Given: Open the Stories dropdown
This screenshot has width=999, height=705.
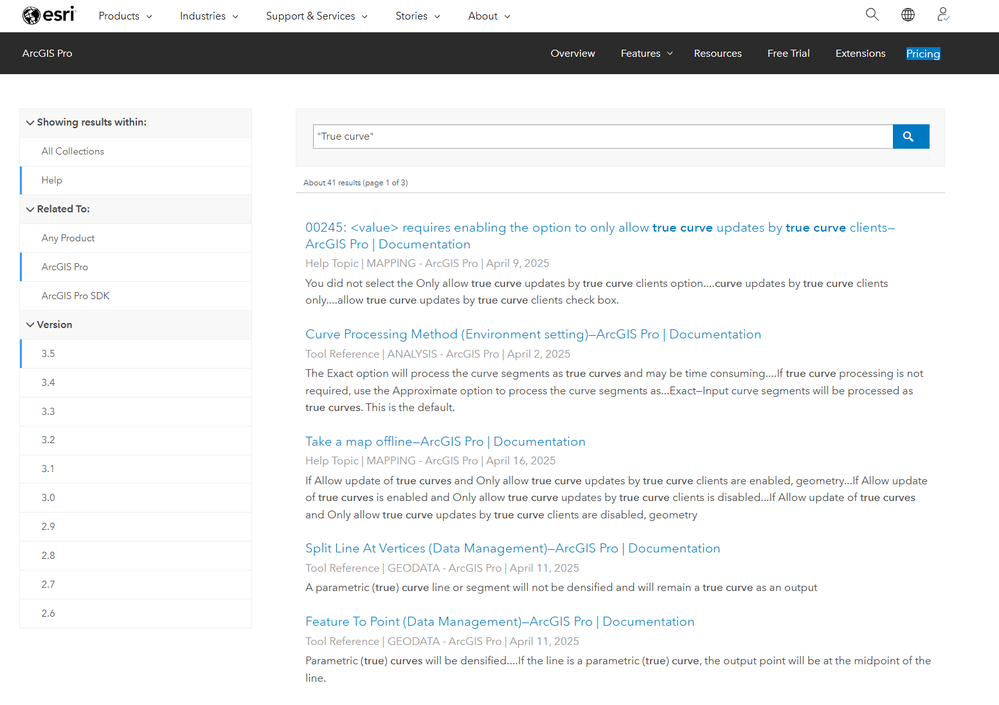Looking at the screenshot, I should [417, 16].
